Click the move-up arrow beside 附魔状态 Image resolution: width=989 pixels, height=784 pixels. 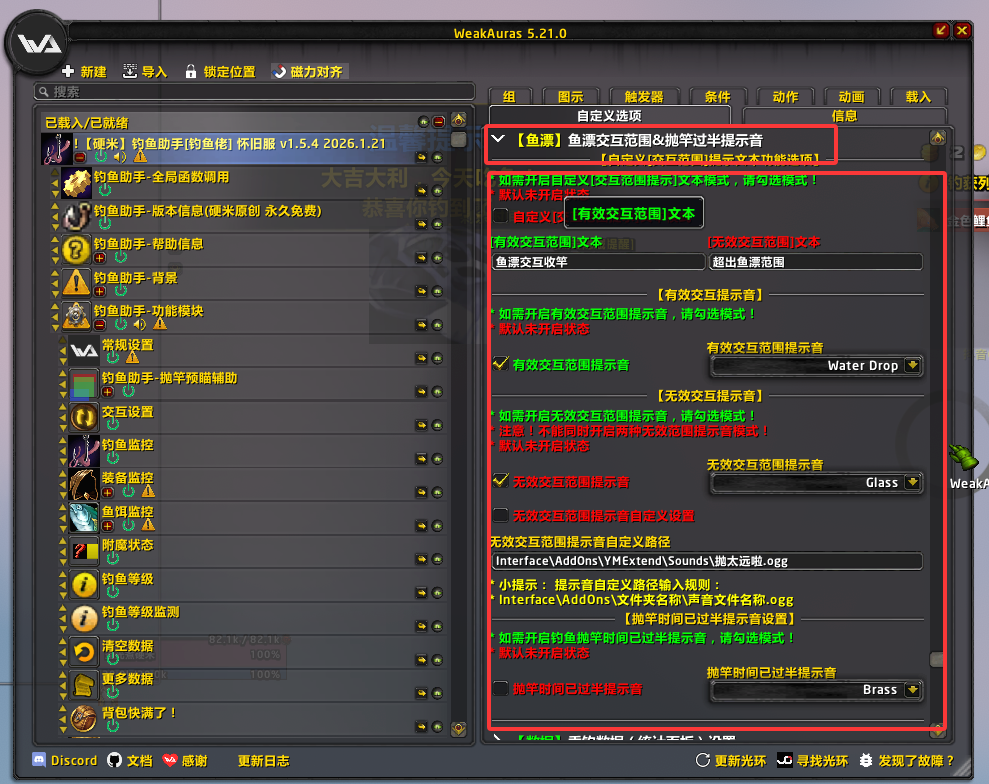tap(62, 542)
